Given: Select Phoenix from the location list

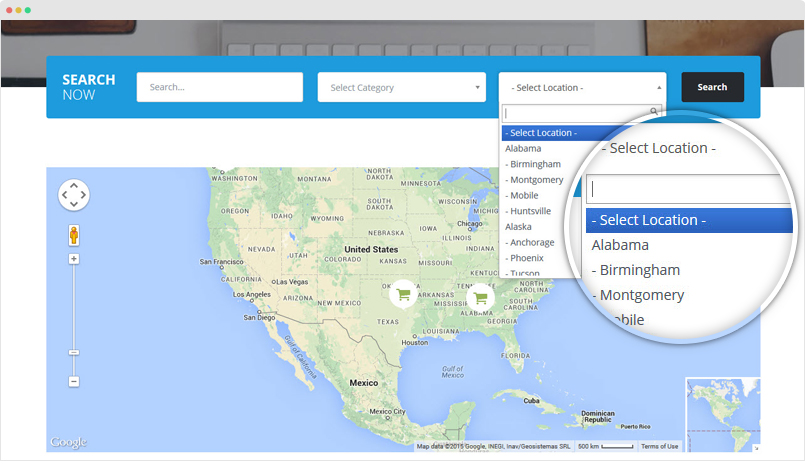Looking at the screenshot, I should click(x=524, y=258).
